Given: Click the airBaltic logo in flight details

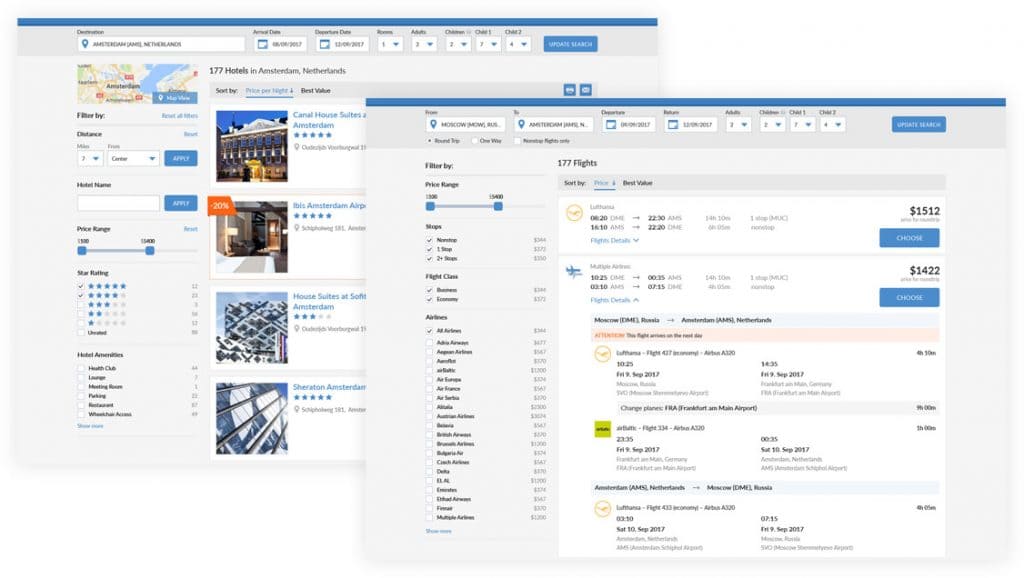Looking at the screenshot, I should coord(603,429).
